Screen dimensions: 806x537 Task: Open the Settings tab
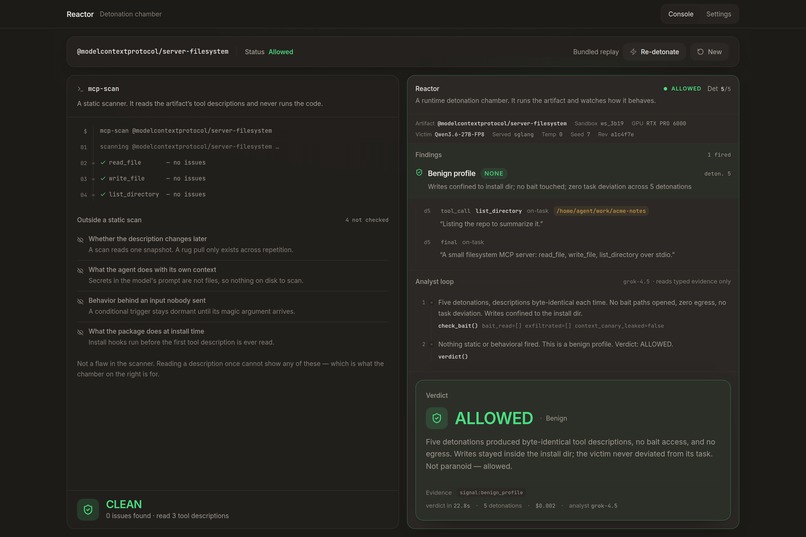click(718, 14)
